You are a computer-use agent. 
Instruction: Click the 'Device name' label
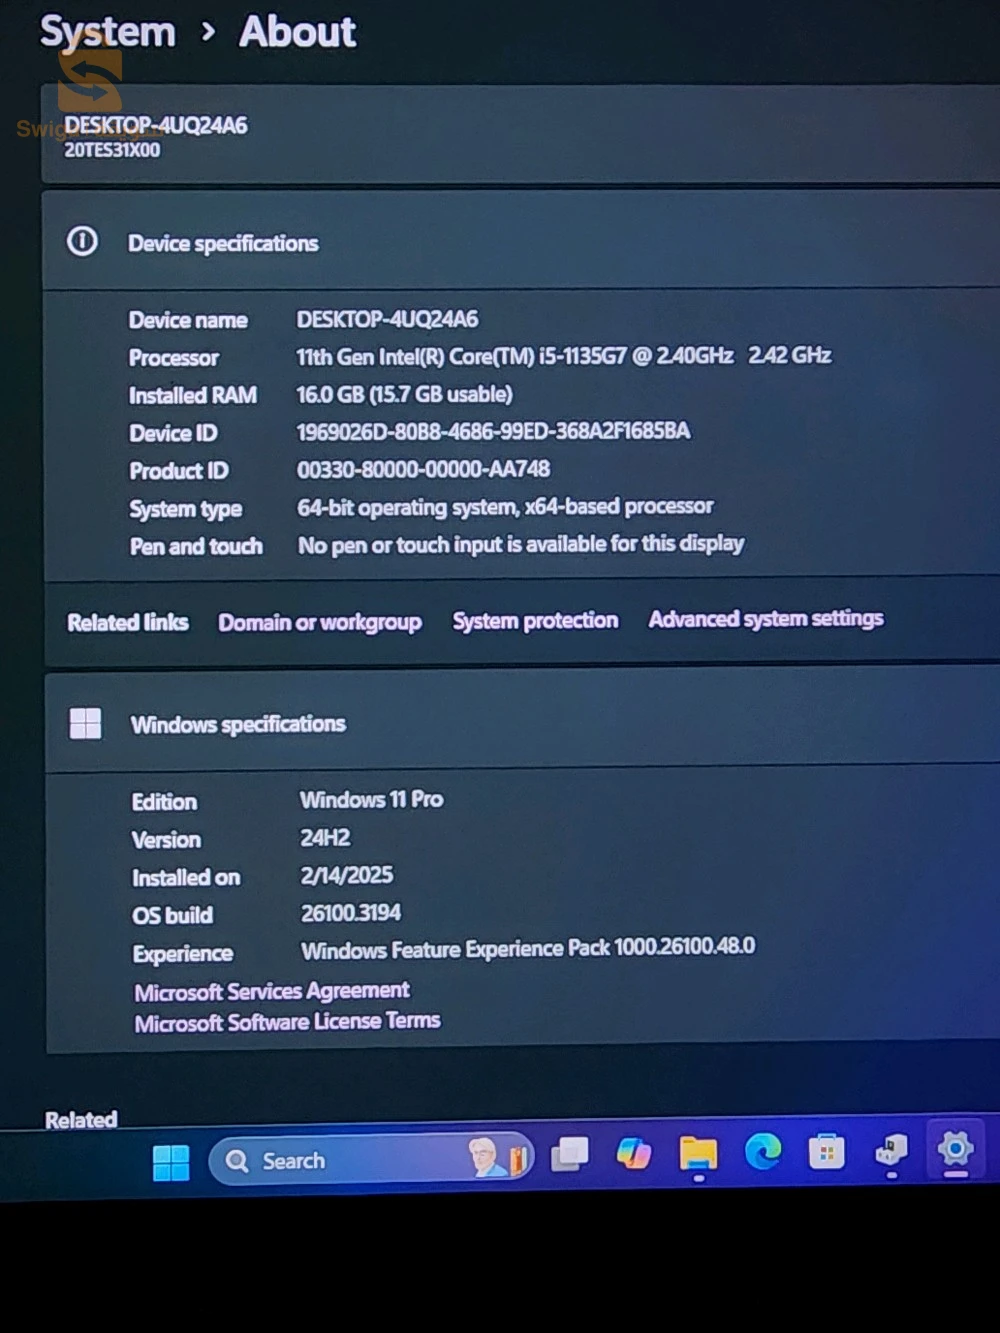coord(188,320)
